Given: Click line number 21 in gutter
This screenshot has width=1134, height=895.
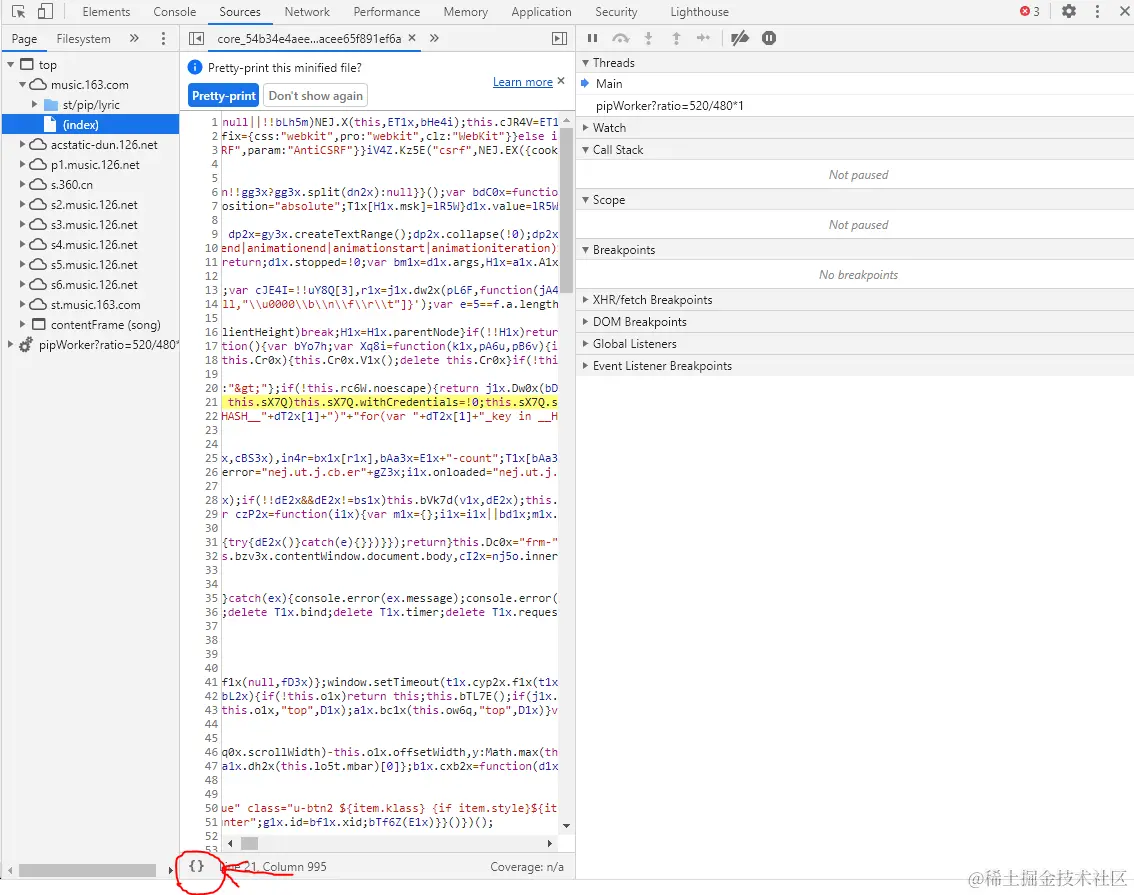Looking at the screenshot, I should tap(211, 402).
